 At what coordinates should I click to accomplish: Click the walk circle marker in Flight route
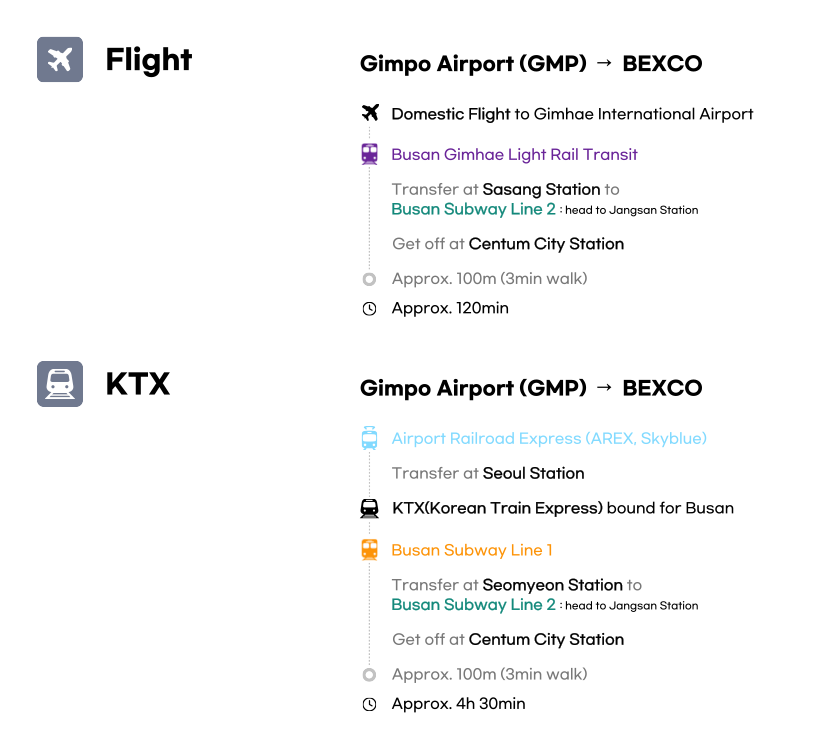[370, 279]
